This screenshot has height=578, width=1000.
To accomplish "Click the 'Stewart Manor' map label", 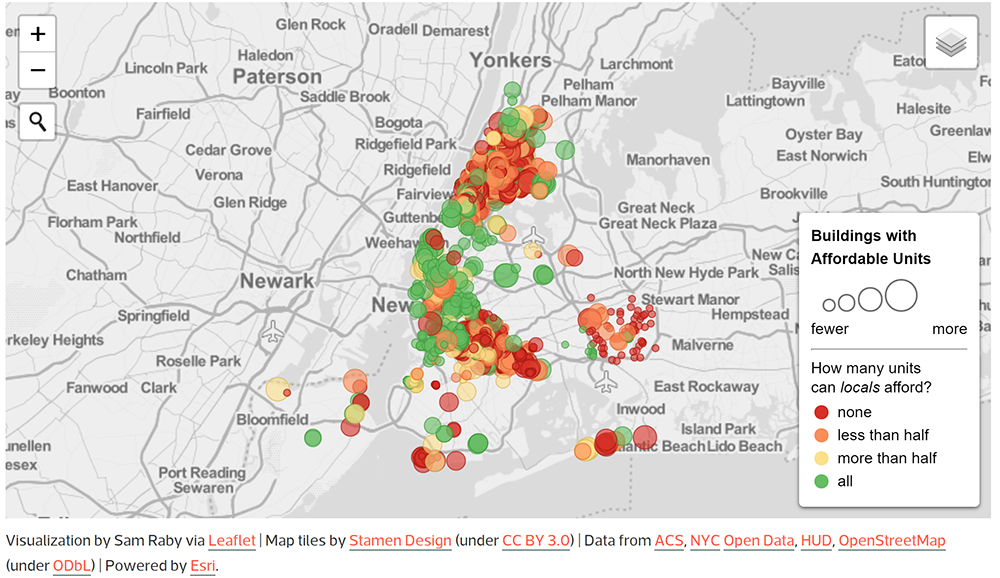I will (x=690, y=299).
